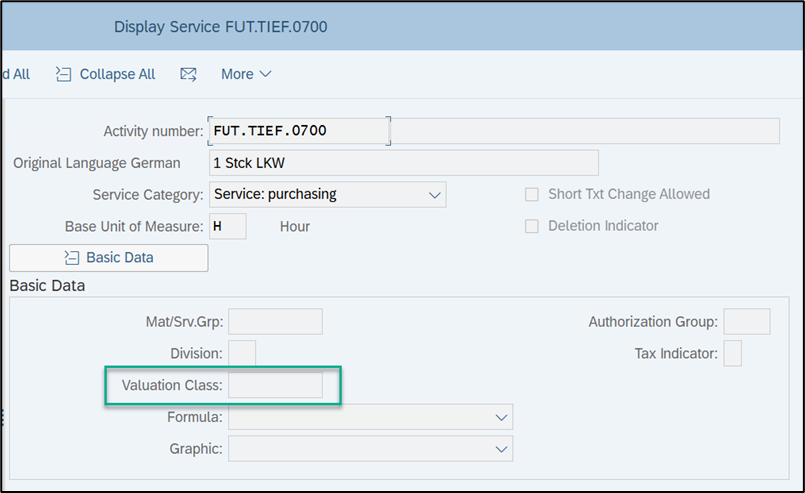Open the More menu
The image size is (805, 493).
click(246, 74)
